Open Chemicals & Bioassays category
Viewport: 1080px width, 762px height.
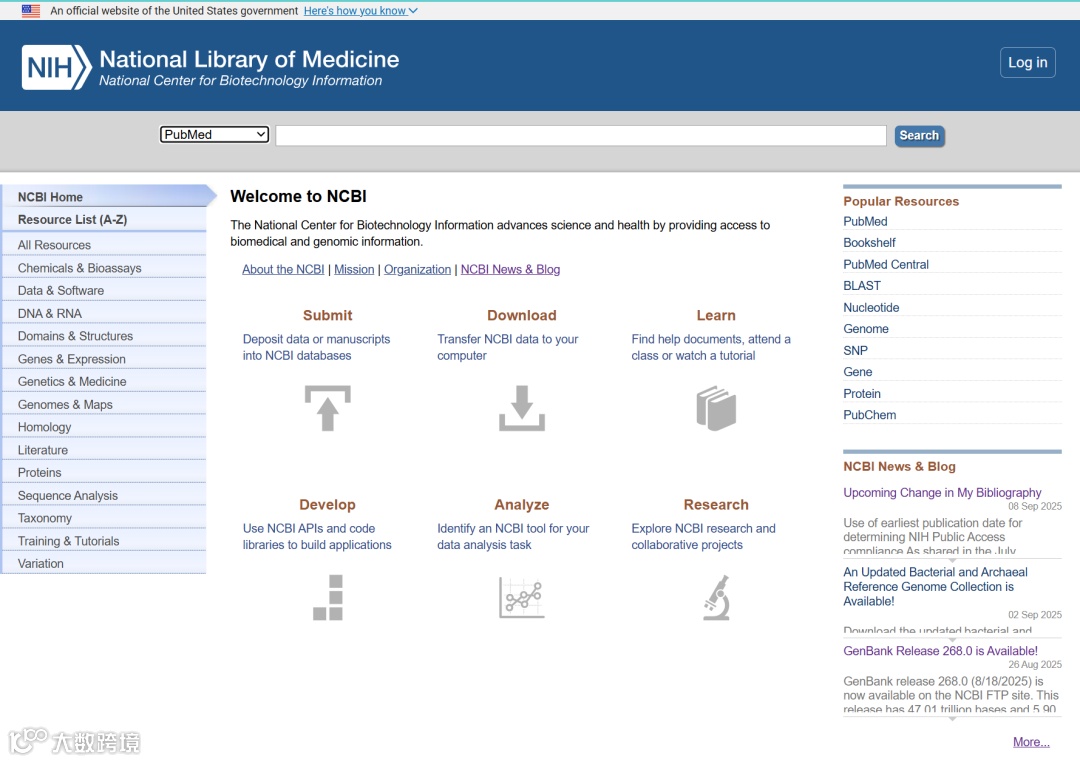[105, 268]
